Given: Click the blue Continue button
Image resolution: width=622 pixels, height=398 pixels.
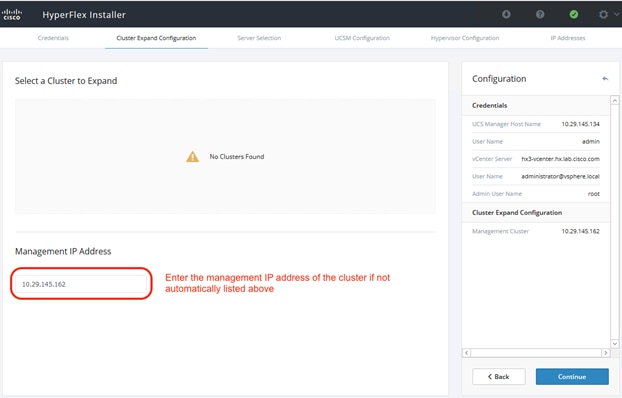Looking at the screenshot, I should (572, 377).
